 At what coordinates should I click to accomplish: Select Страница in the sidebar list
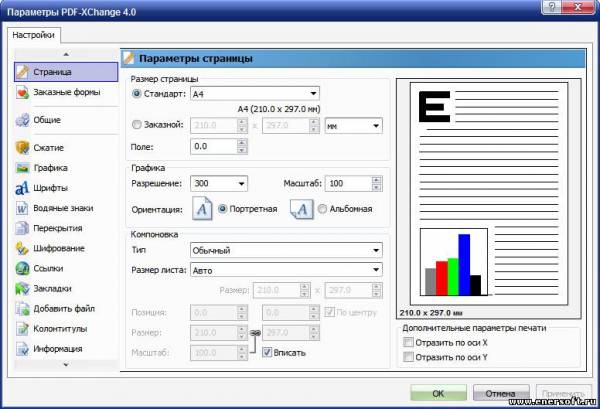(66, 72)
